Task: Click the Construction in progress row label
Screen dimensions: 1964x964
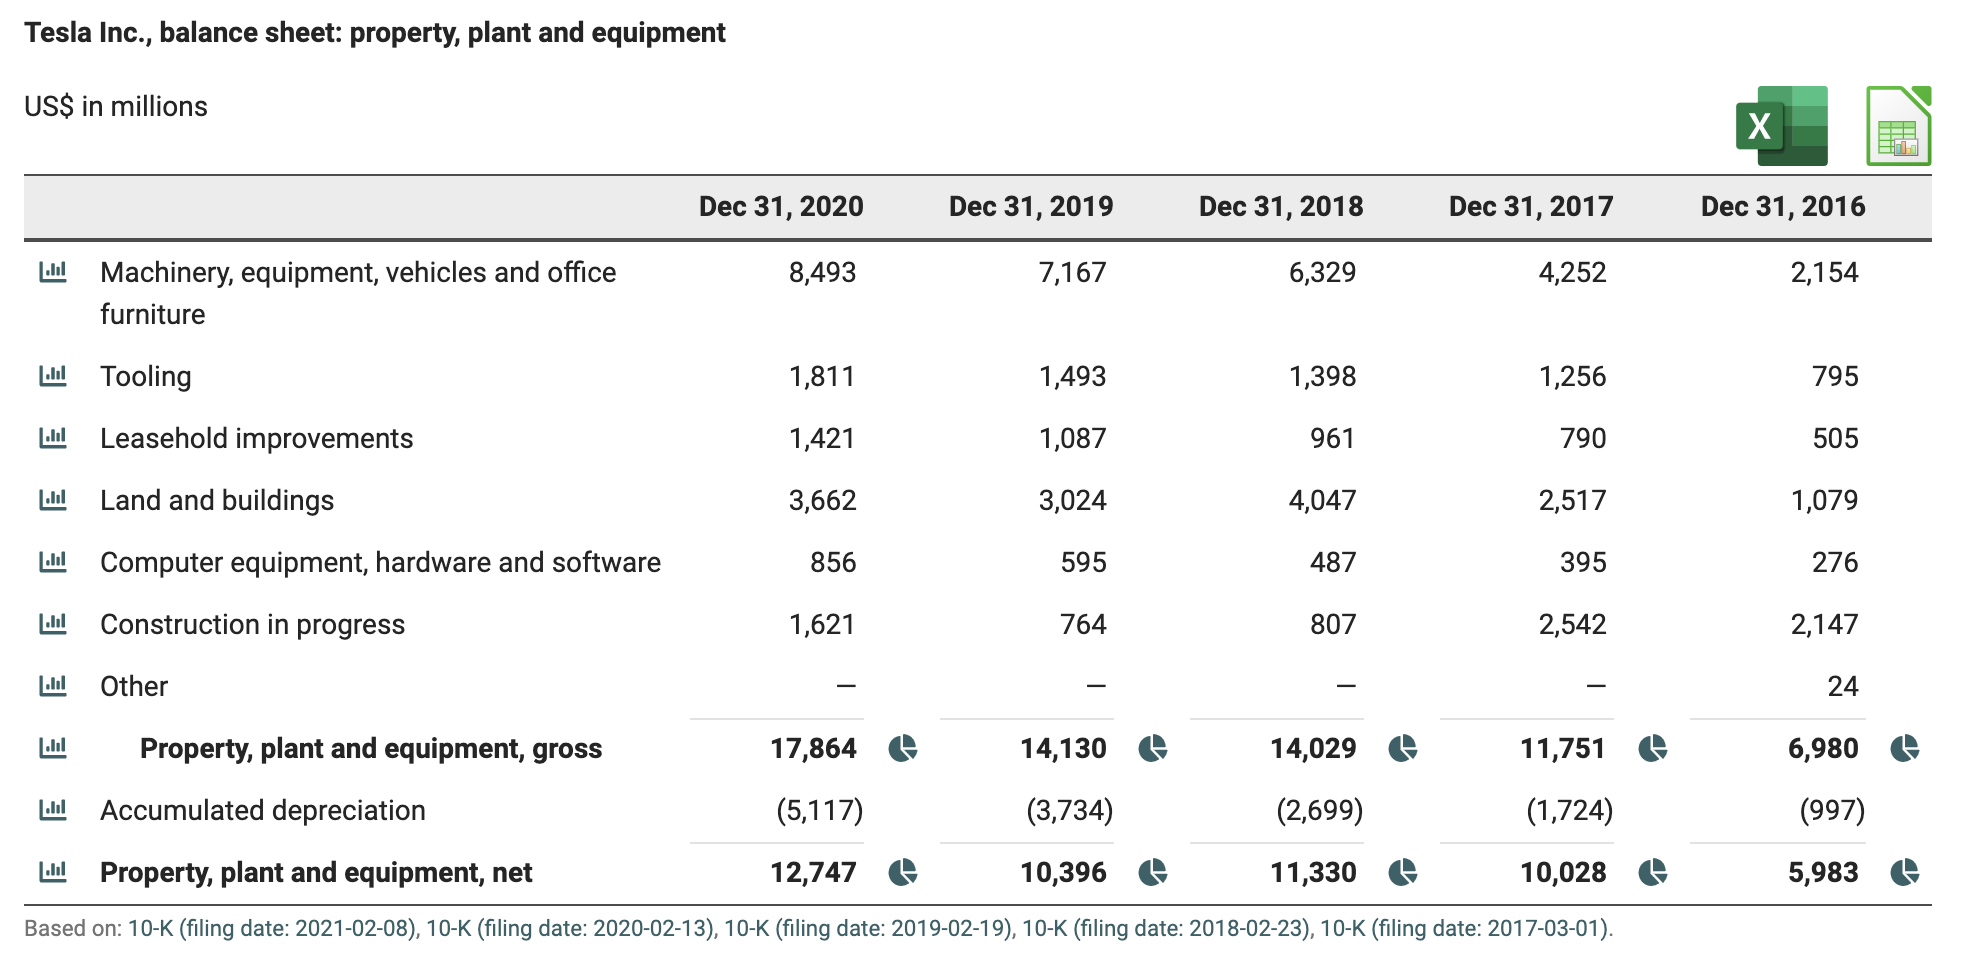Action: pyautogui.click(x=253, y=624)
